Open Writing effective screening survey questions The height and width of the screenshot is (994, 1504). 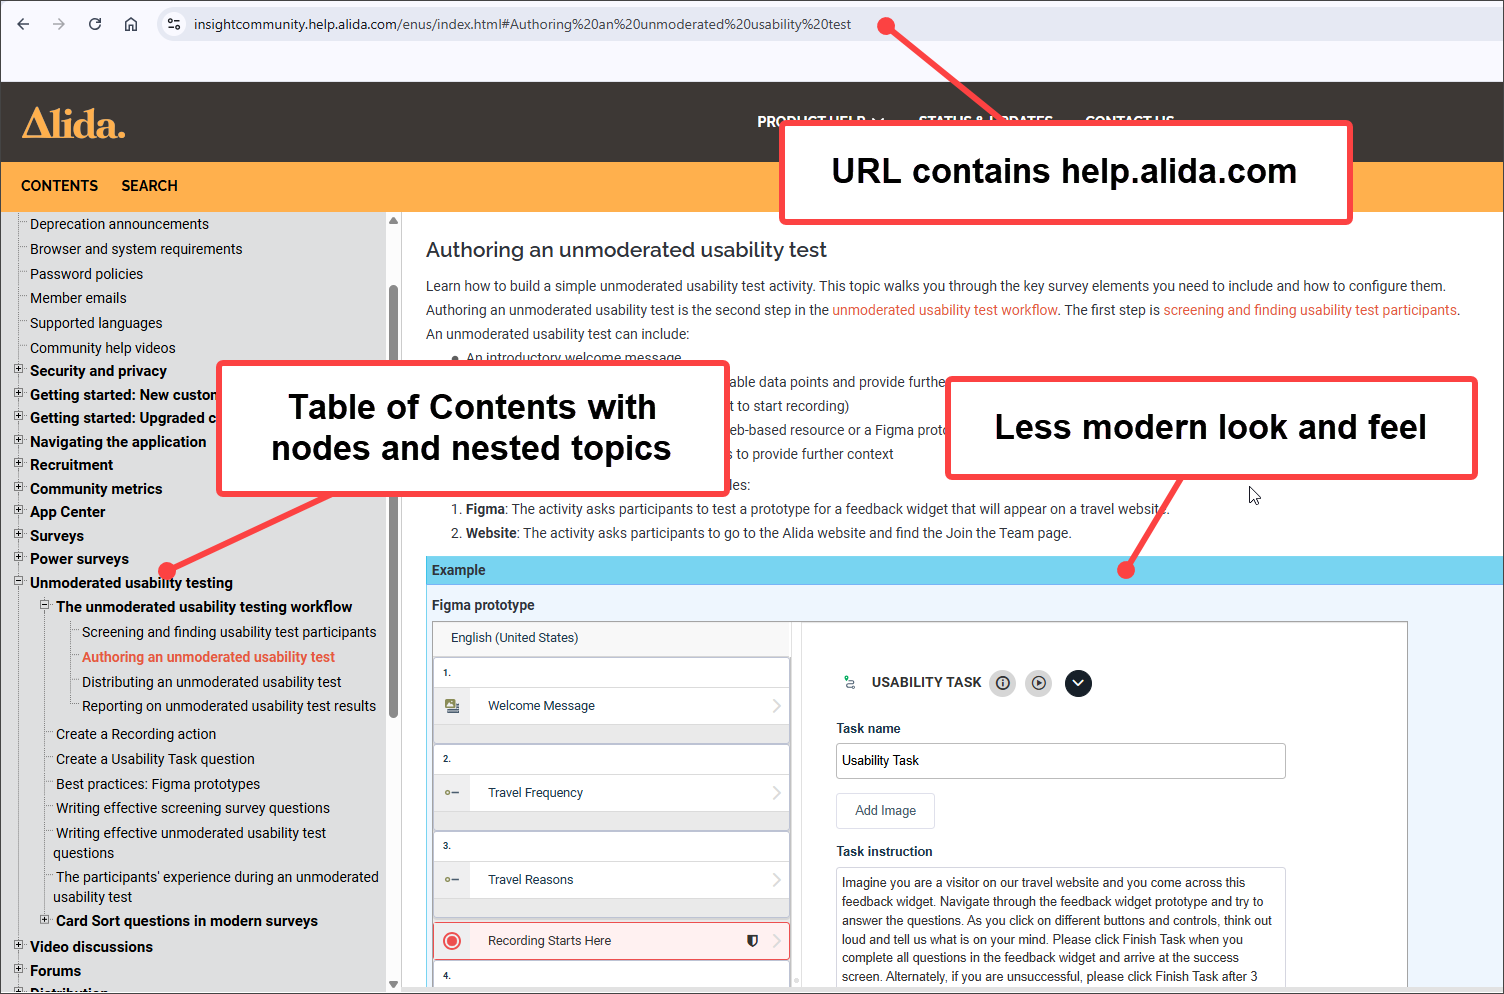pos(193,808)
